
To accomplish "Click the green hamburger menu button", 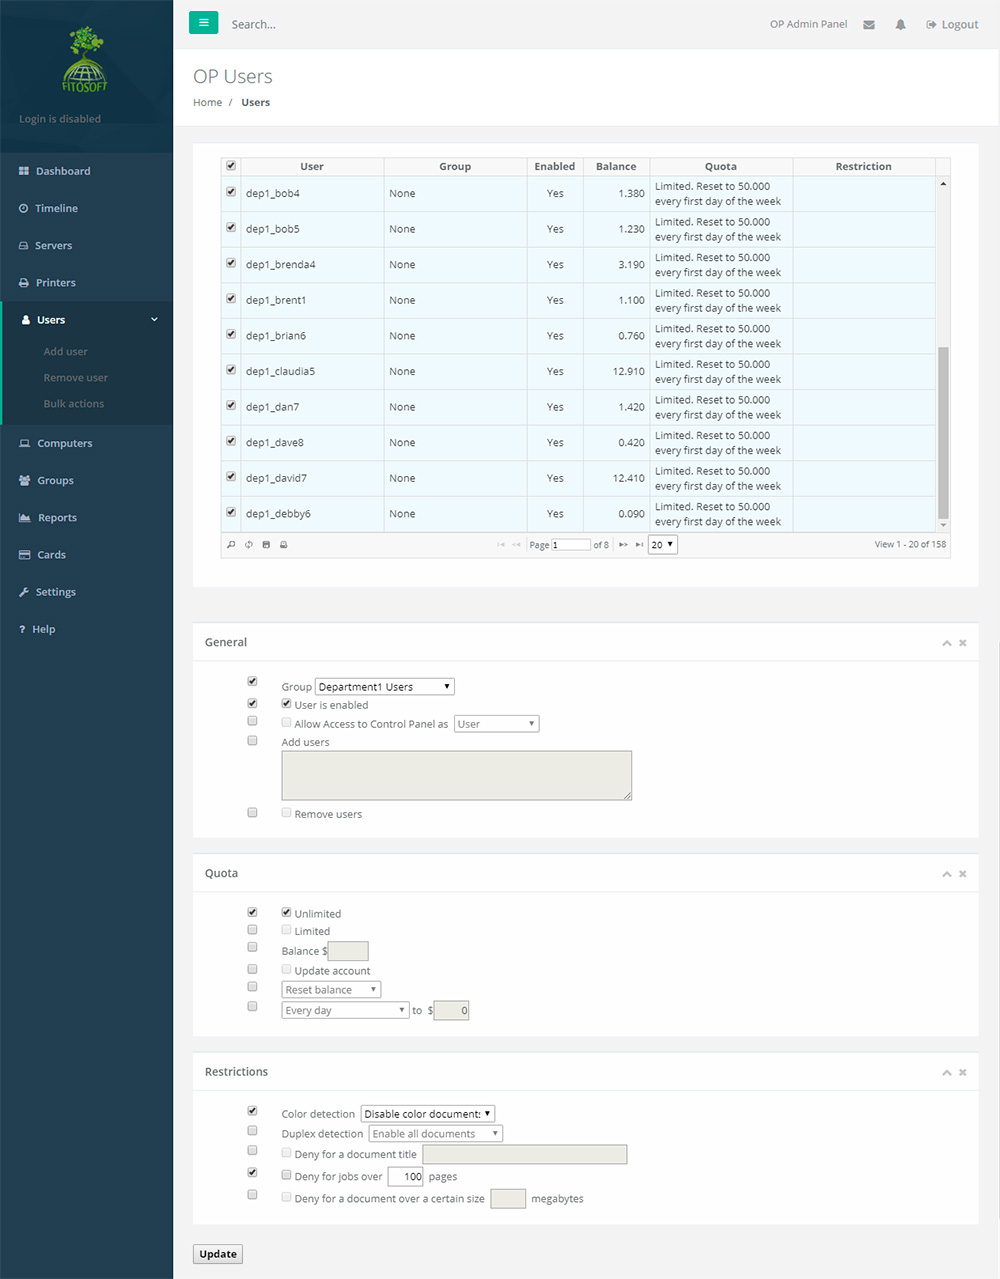I will 203,23.
